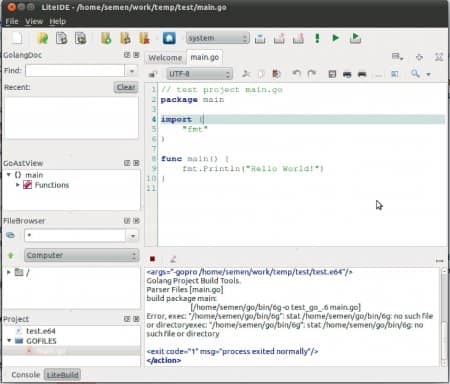This screenshot has width=450, height=384.
Task: Expand the root / folder in FileBrowser
Action: (x=9, y=272)
